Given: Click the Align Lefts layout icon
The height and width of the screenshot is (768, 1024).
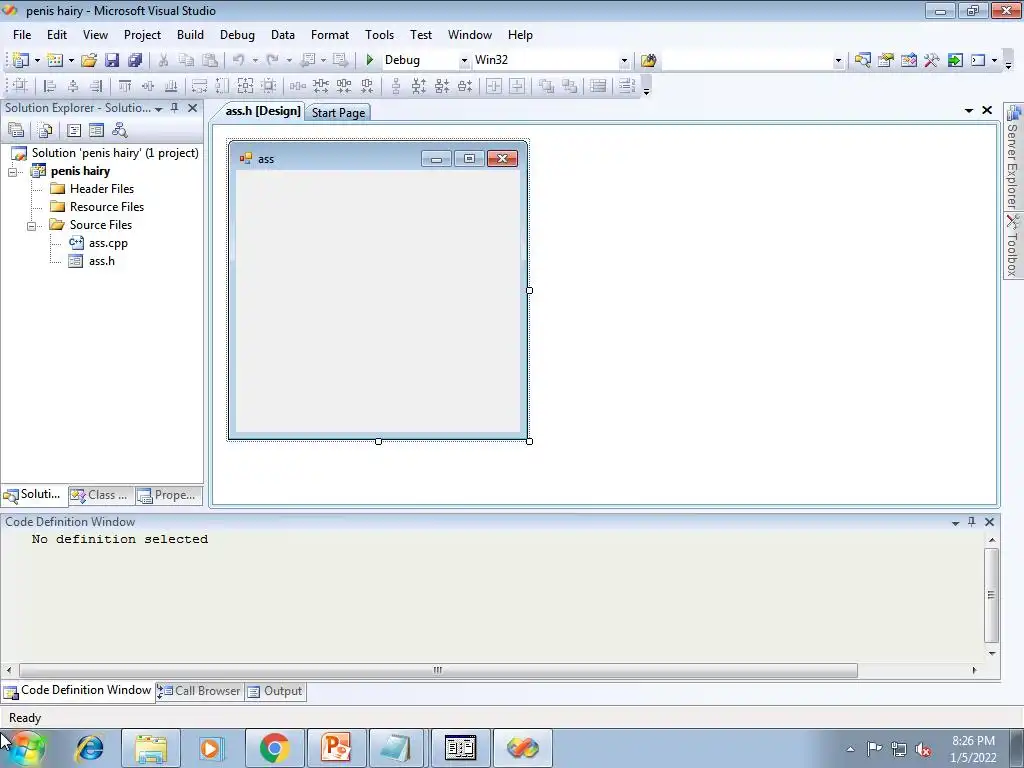Looking at the screenshot, I should pos(50,86).
